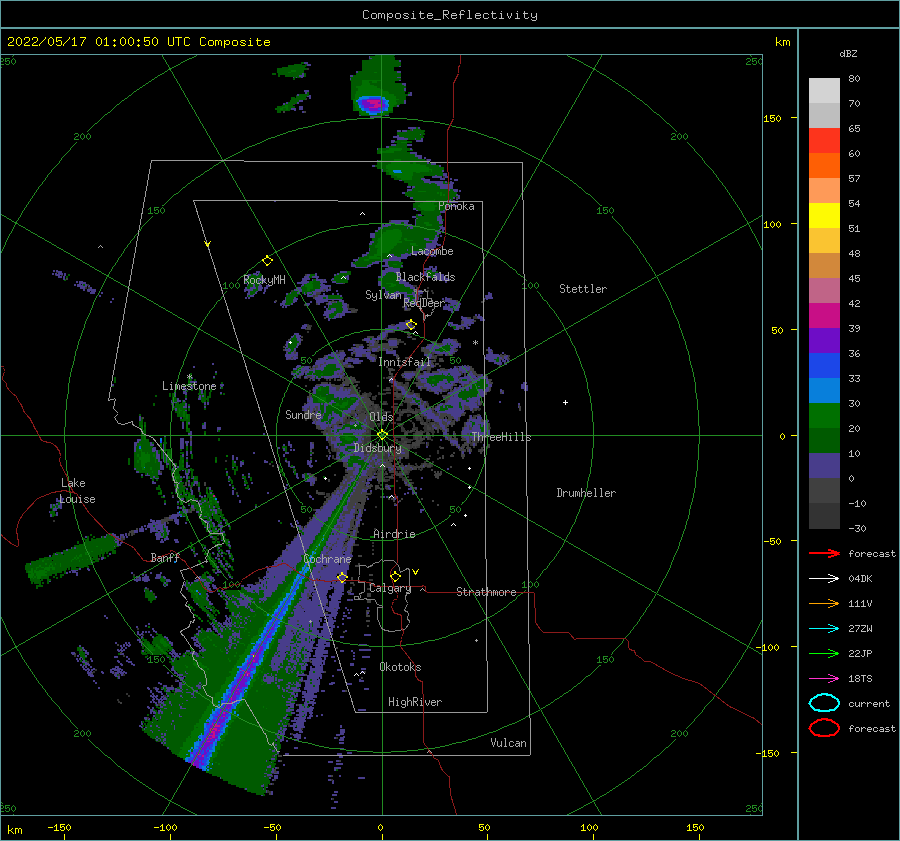The height and width of the screenshot is (841, 900).
Task: Click the RockyMH label
Action: pyautogui.click(x=265, y=280)
